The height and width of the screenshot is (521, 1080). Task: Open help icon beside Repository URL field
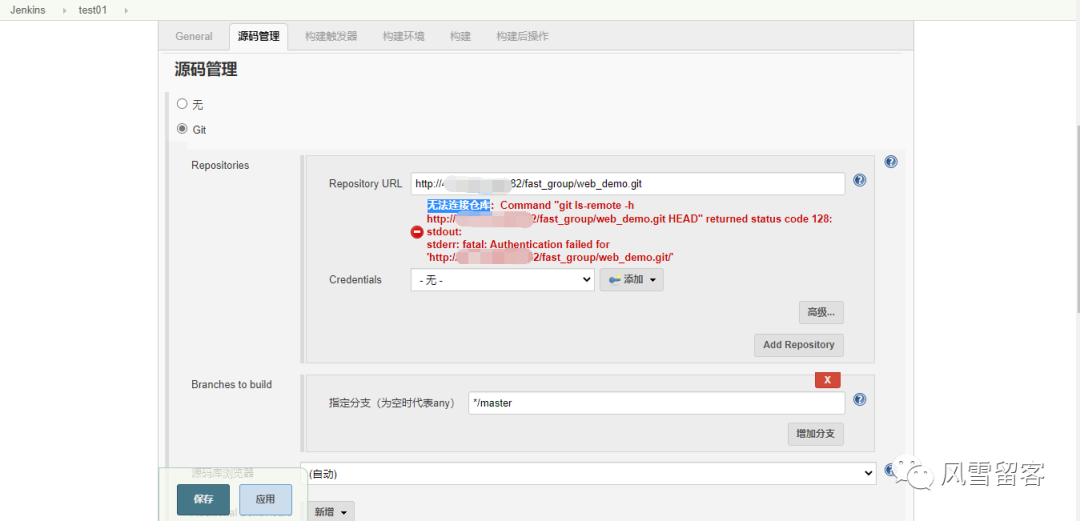click(x=860, y=180)
